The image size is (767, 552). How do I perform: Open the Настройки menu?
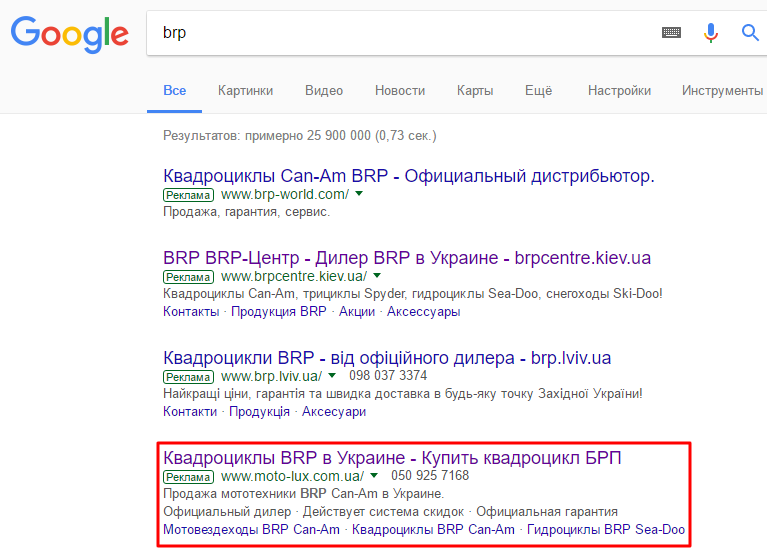coord(619,91)
